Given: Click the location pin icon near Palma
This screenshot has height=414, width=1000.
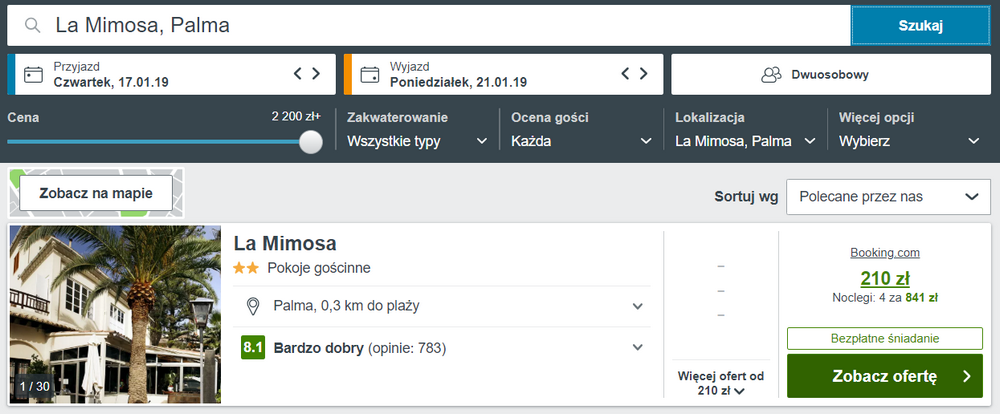Looking at the screenshot, I should pyautogui.click(x=253, y=306).
